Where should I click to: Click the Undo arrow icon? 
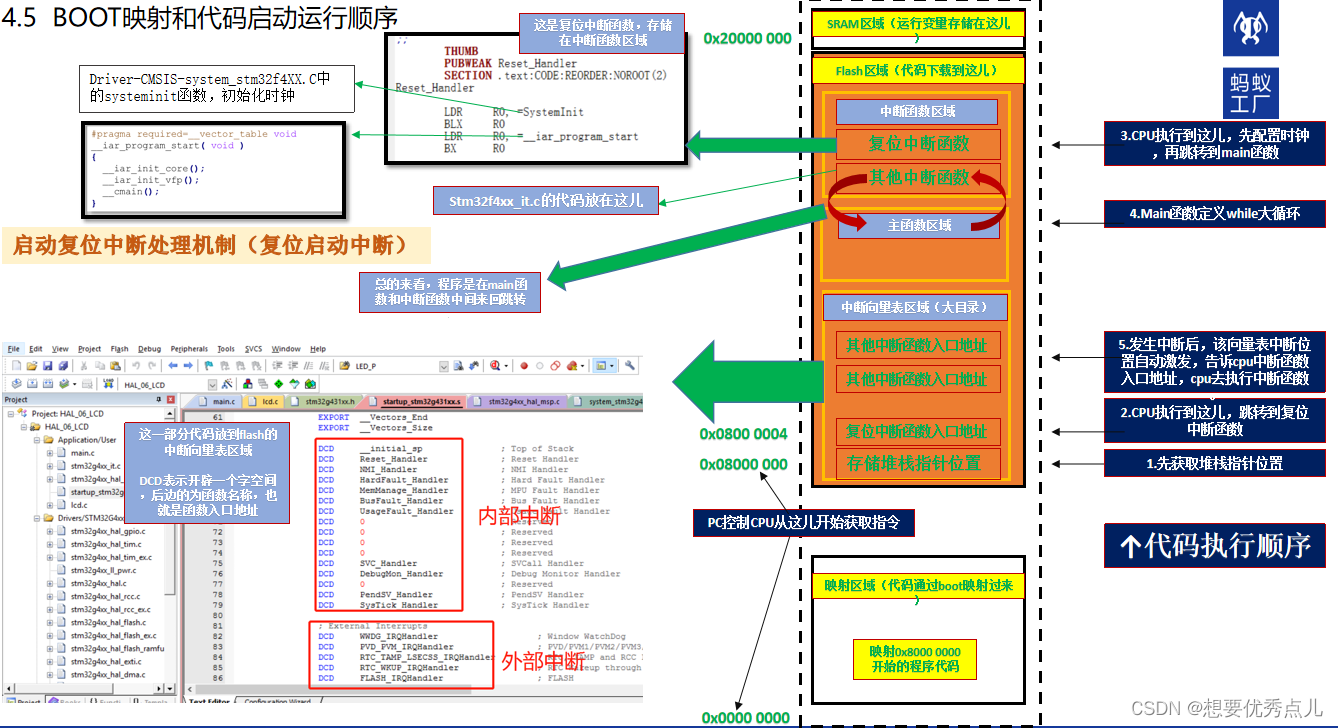(136, 365)
